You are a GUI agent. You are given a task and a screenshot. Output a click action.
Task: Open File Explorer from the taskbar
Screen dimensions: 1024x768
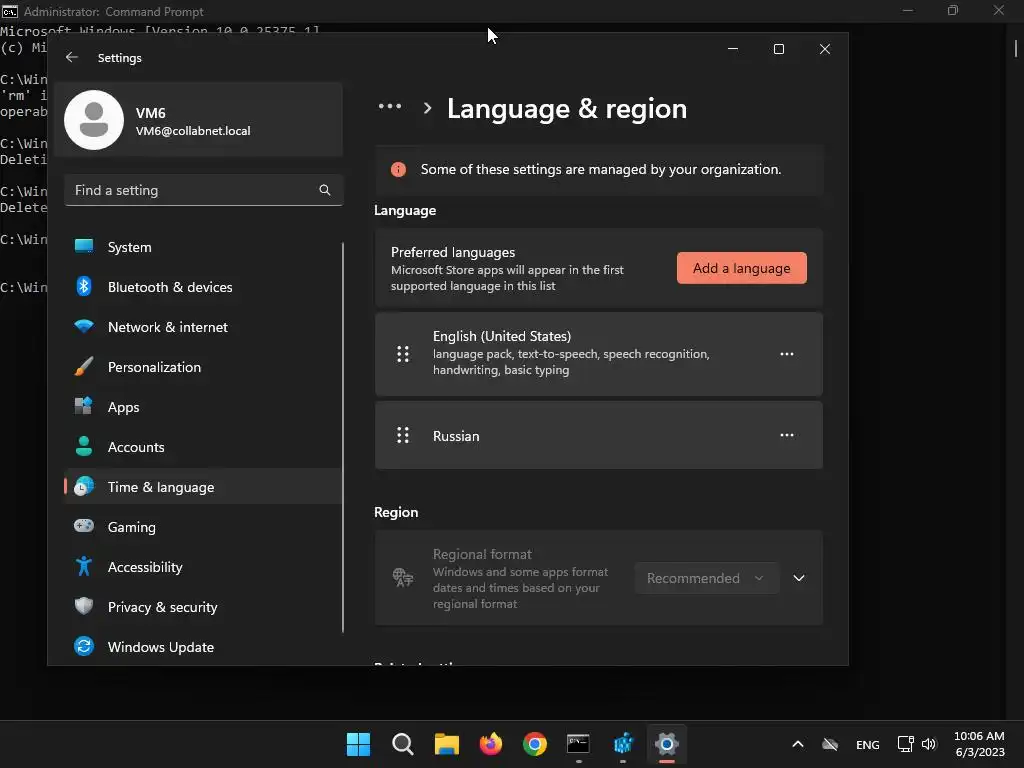click(447, 744)
